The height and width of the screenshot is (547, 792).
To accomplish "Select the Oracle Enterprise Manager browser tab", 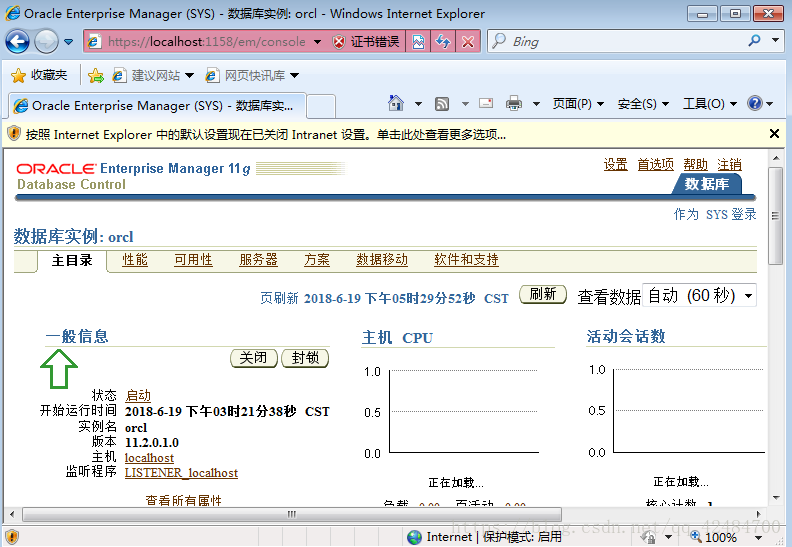I will coord(157,106).
